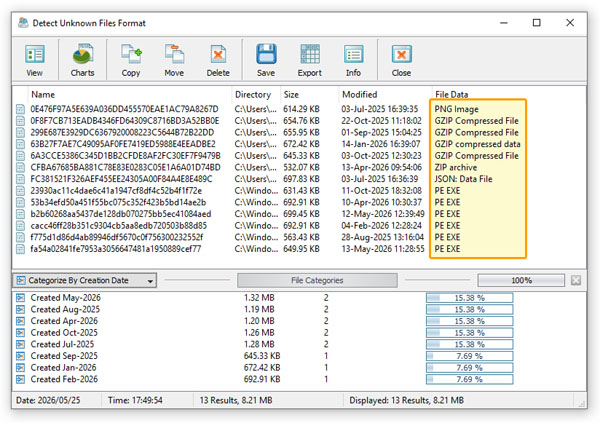Select file icon of 23930ac11c4dae6c41a1947cf8df4c52b4f1f72e
Viewport: 600px width, 423px height.
tap(20, 191)
